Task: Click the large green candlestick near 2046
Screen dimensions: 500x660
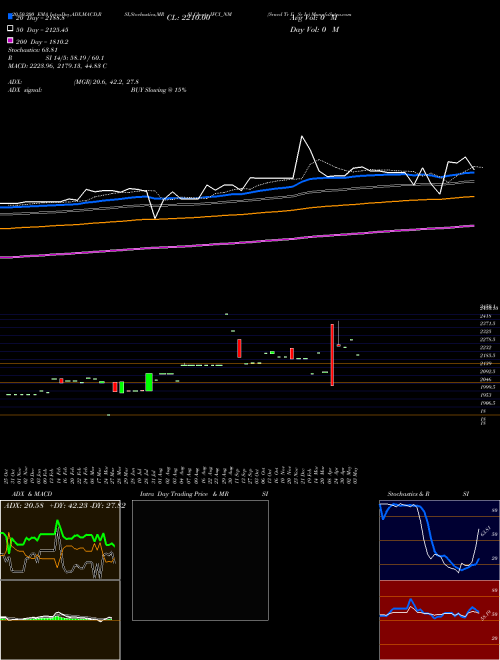Action: (x=149, y=382)
